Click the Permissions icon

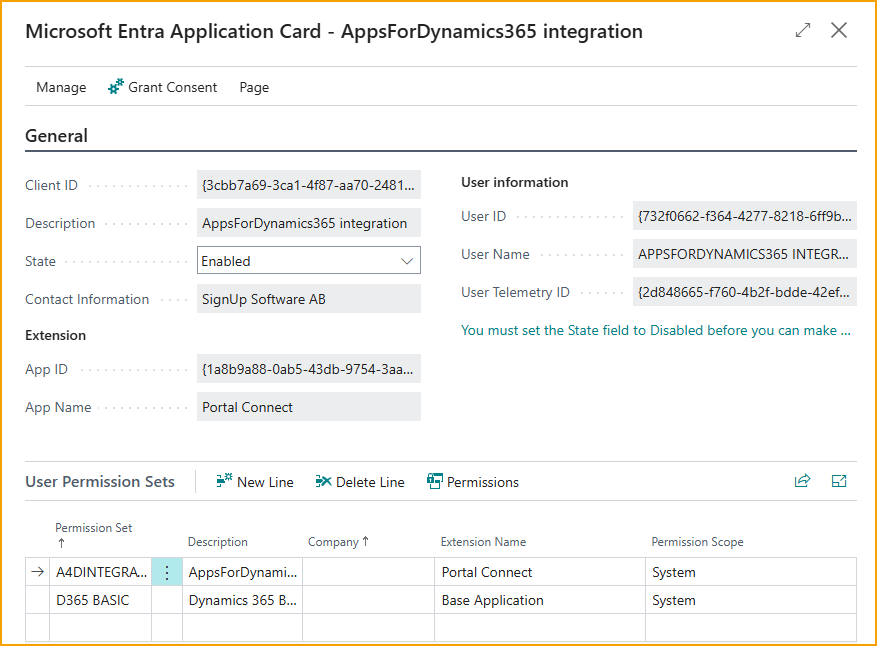[x=435, y=481]
